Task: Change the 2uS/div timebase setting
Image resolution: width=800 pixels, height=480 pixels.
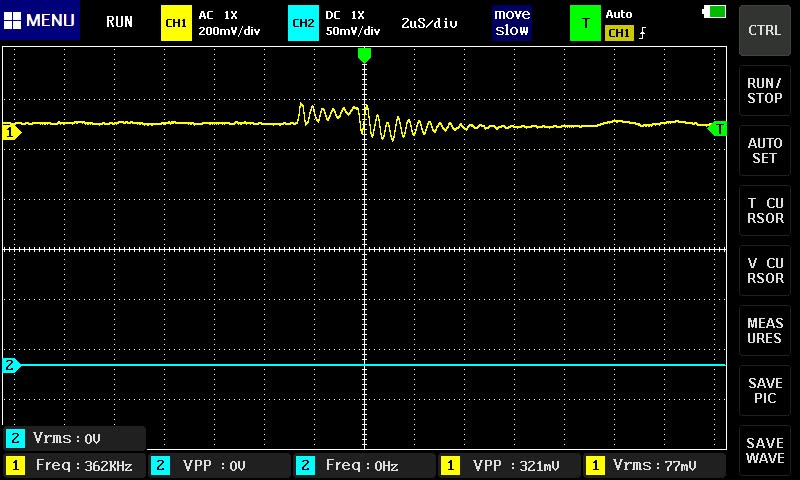Action: pyautogui.click(x=429, y=23)
